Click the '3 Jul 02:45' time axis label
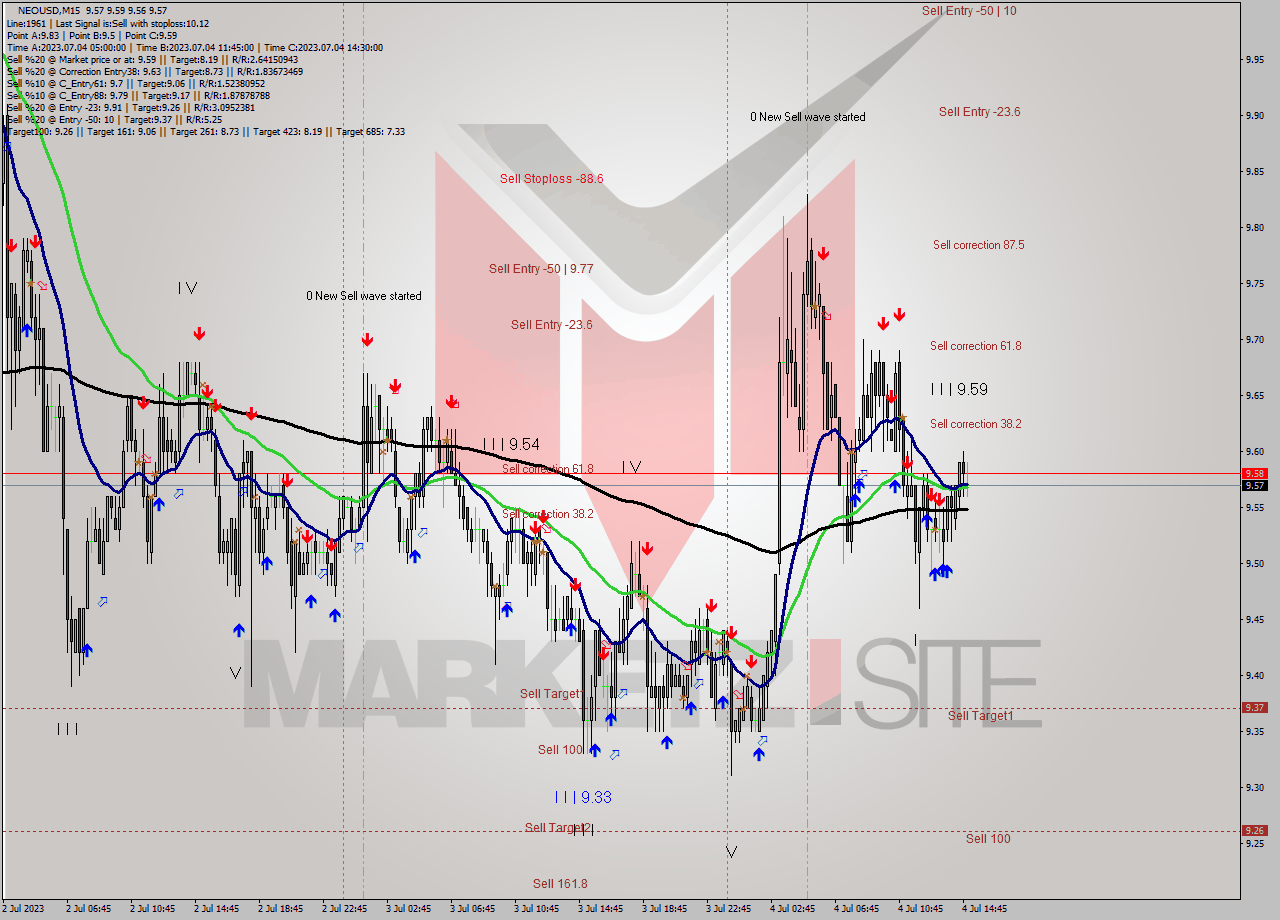Image resolution: width=1280 pixels, height=920 pixels. [x=409, y=909]
